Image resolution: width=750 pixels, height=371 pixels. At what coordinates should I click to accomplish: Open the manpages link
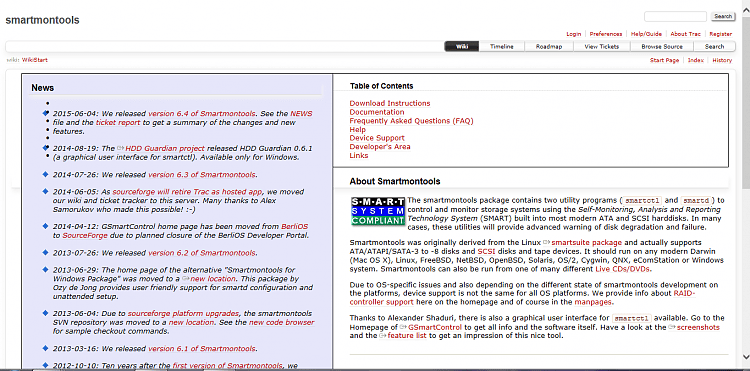point(593,303)
